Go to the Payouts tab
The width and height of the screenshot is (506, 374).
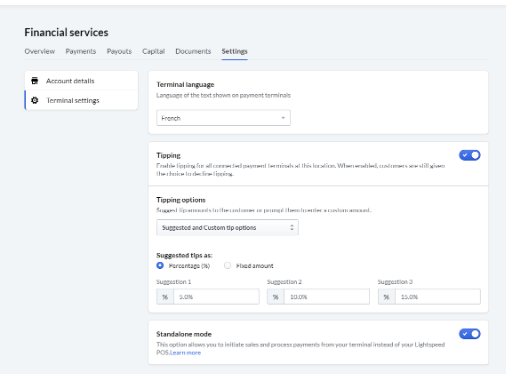(x=119, y=51)
